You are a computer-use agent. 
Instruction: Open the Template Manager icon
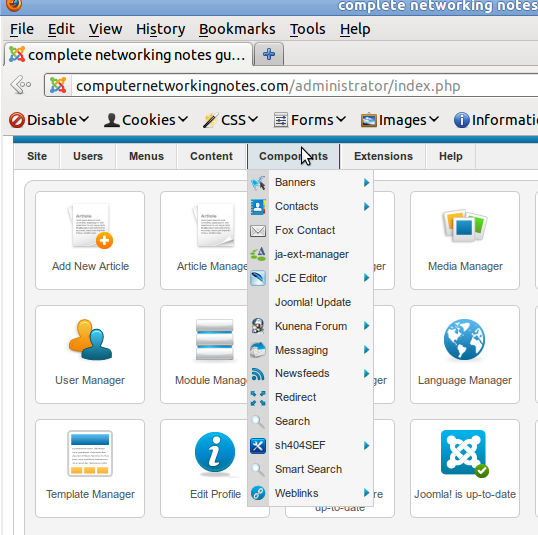pyautogui.click(x=90, y=453)
